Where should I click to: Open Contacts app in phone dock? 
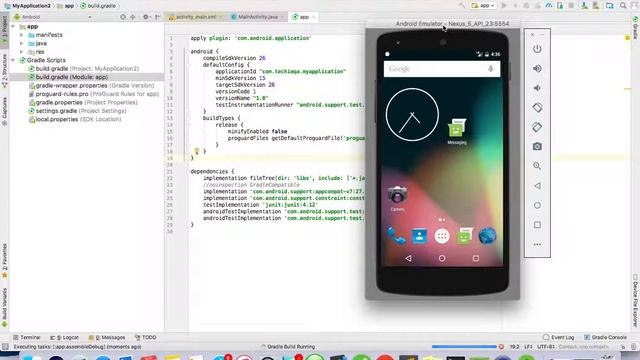(419, 236)
